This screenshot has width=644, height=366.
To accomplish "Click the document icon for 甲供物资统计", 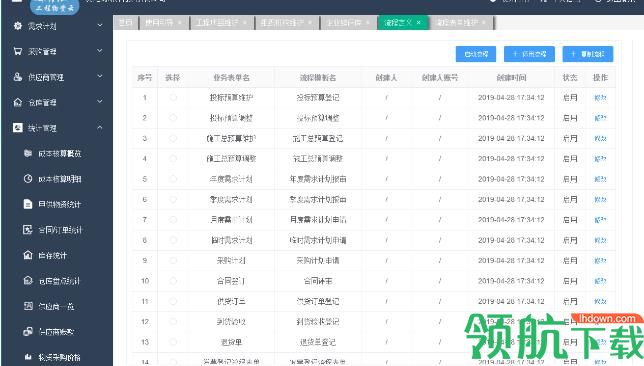I will point(28,204).
